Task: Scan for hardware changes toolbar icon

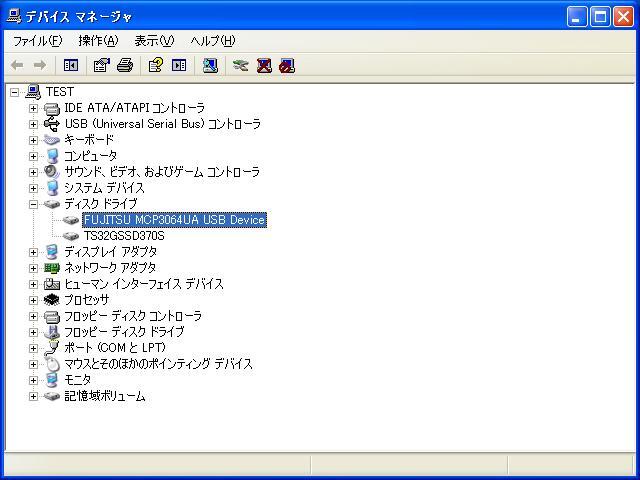Action: tap(210, 65)
